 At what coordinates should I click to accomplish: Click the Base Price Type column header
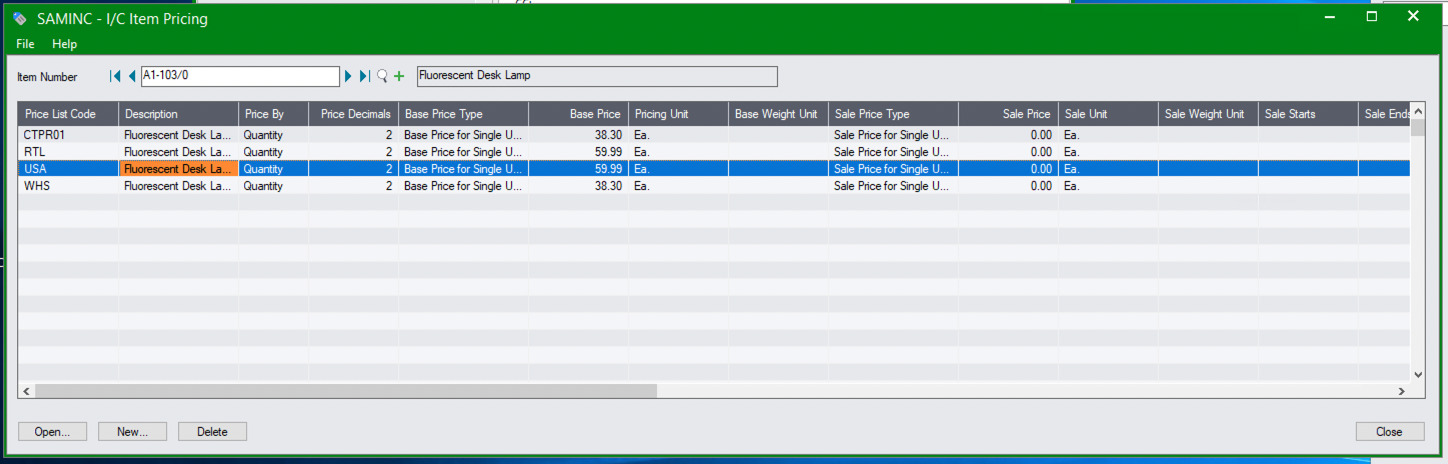click(463, 114)
